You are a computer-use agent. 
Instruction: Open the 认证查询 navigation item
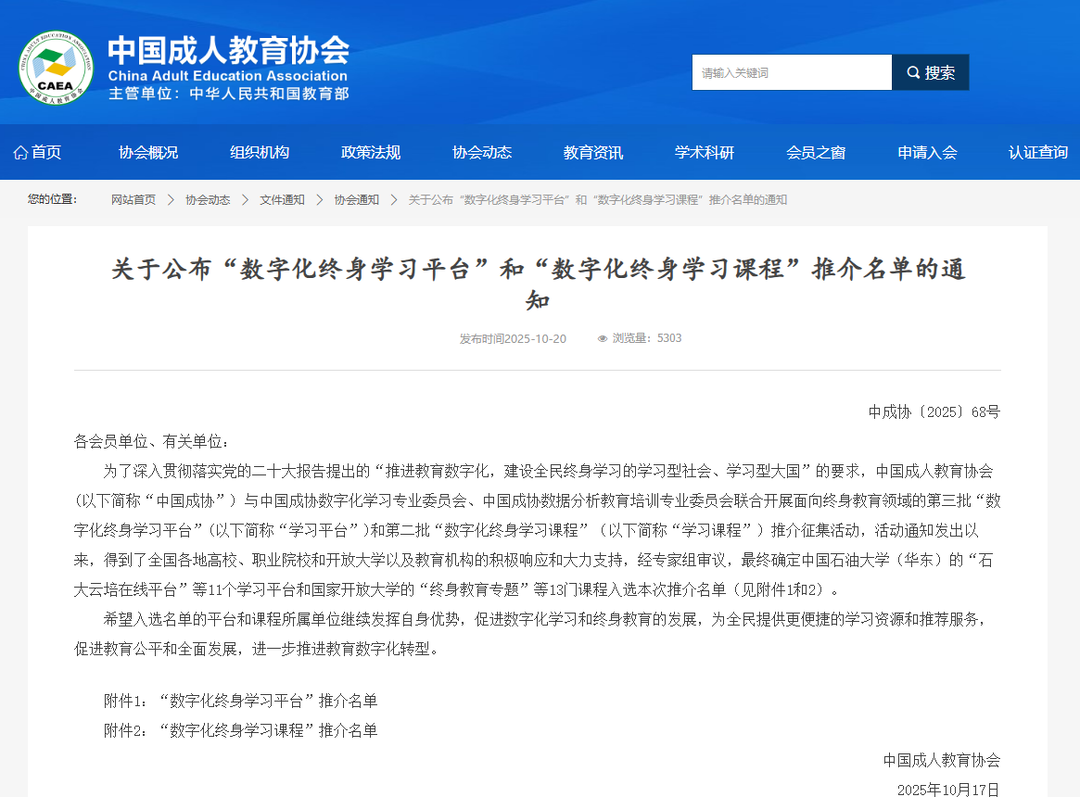[1037, 152]
